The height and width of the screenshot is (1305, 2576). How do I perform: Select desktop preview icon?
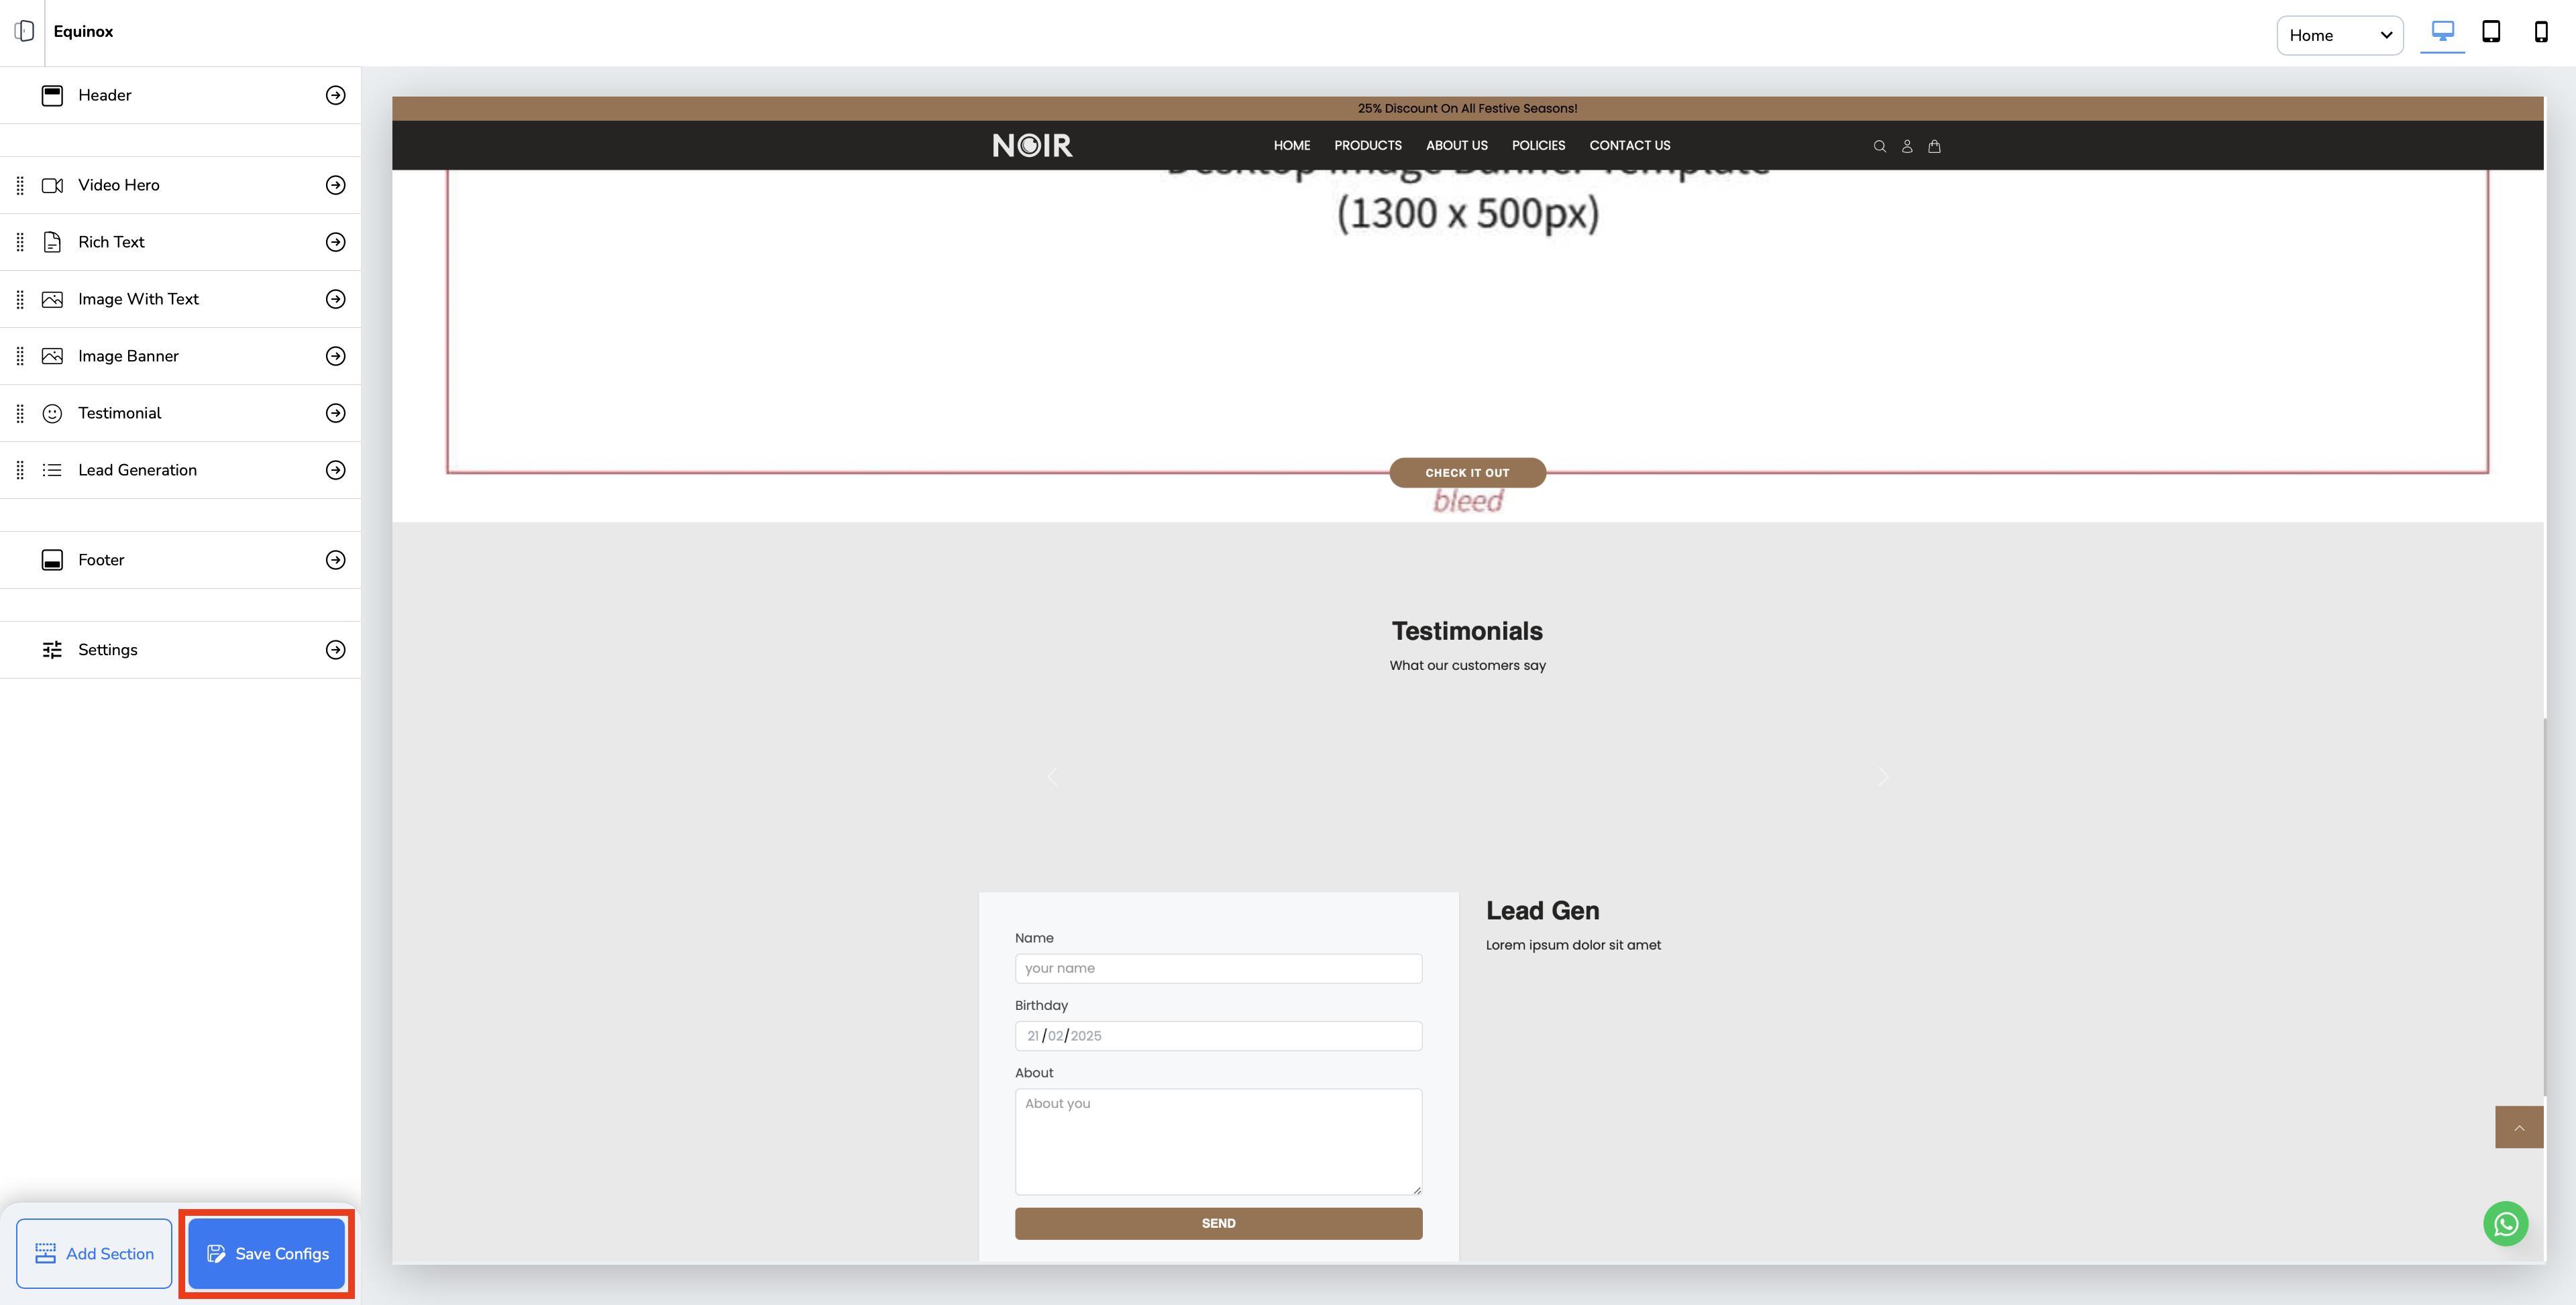tap(2442, 32)
